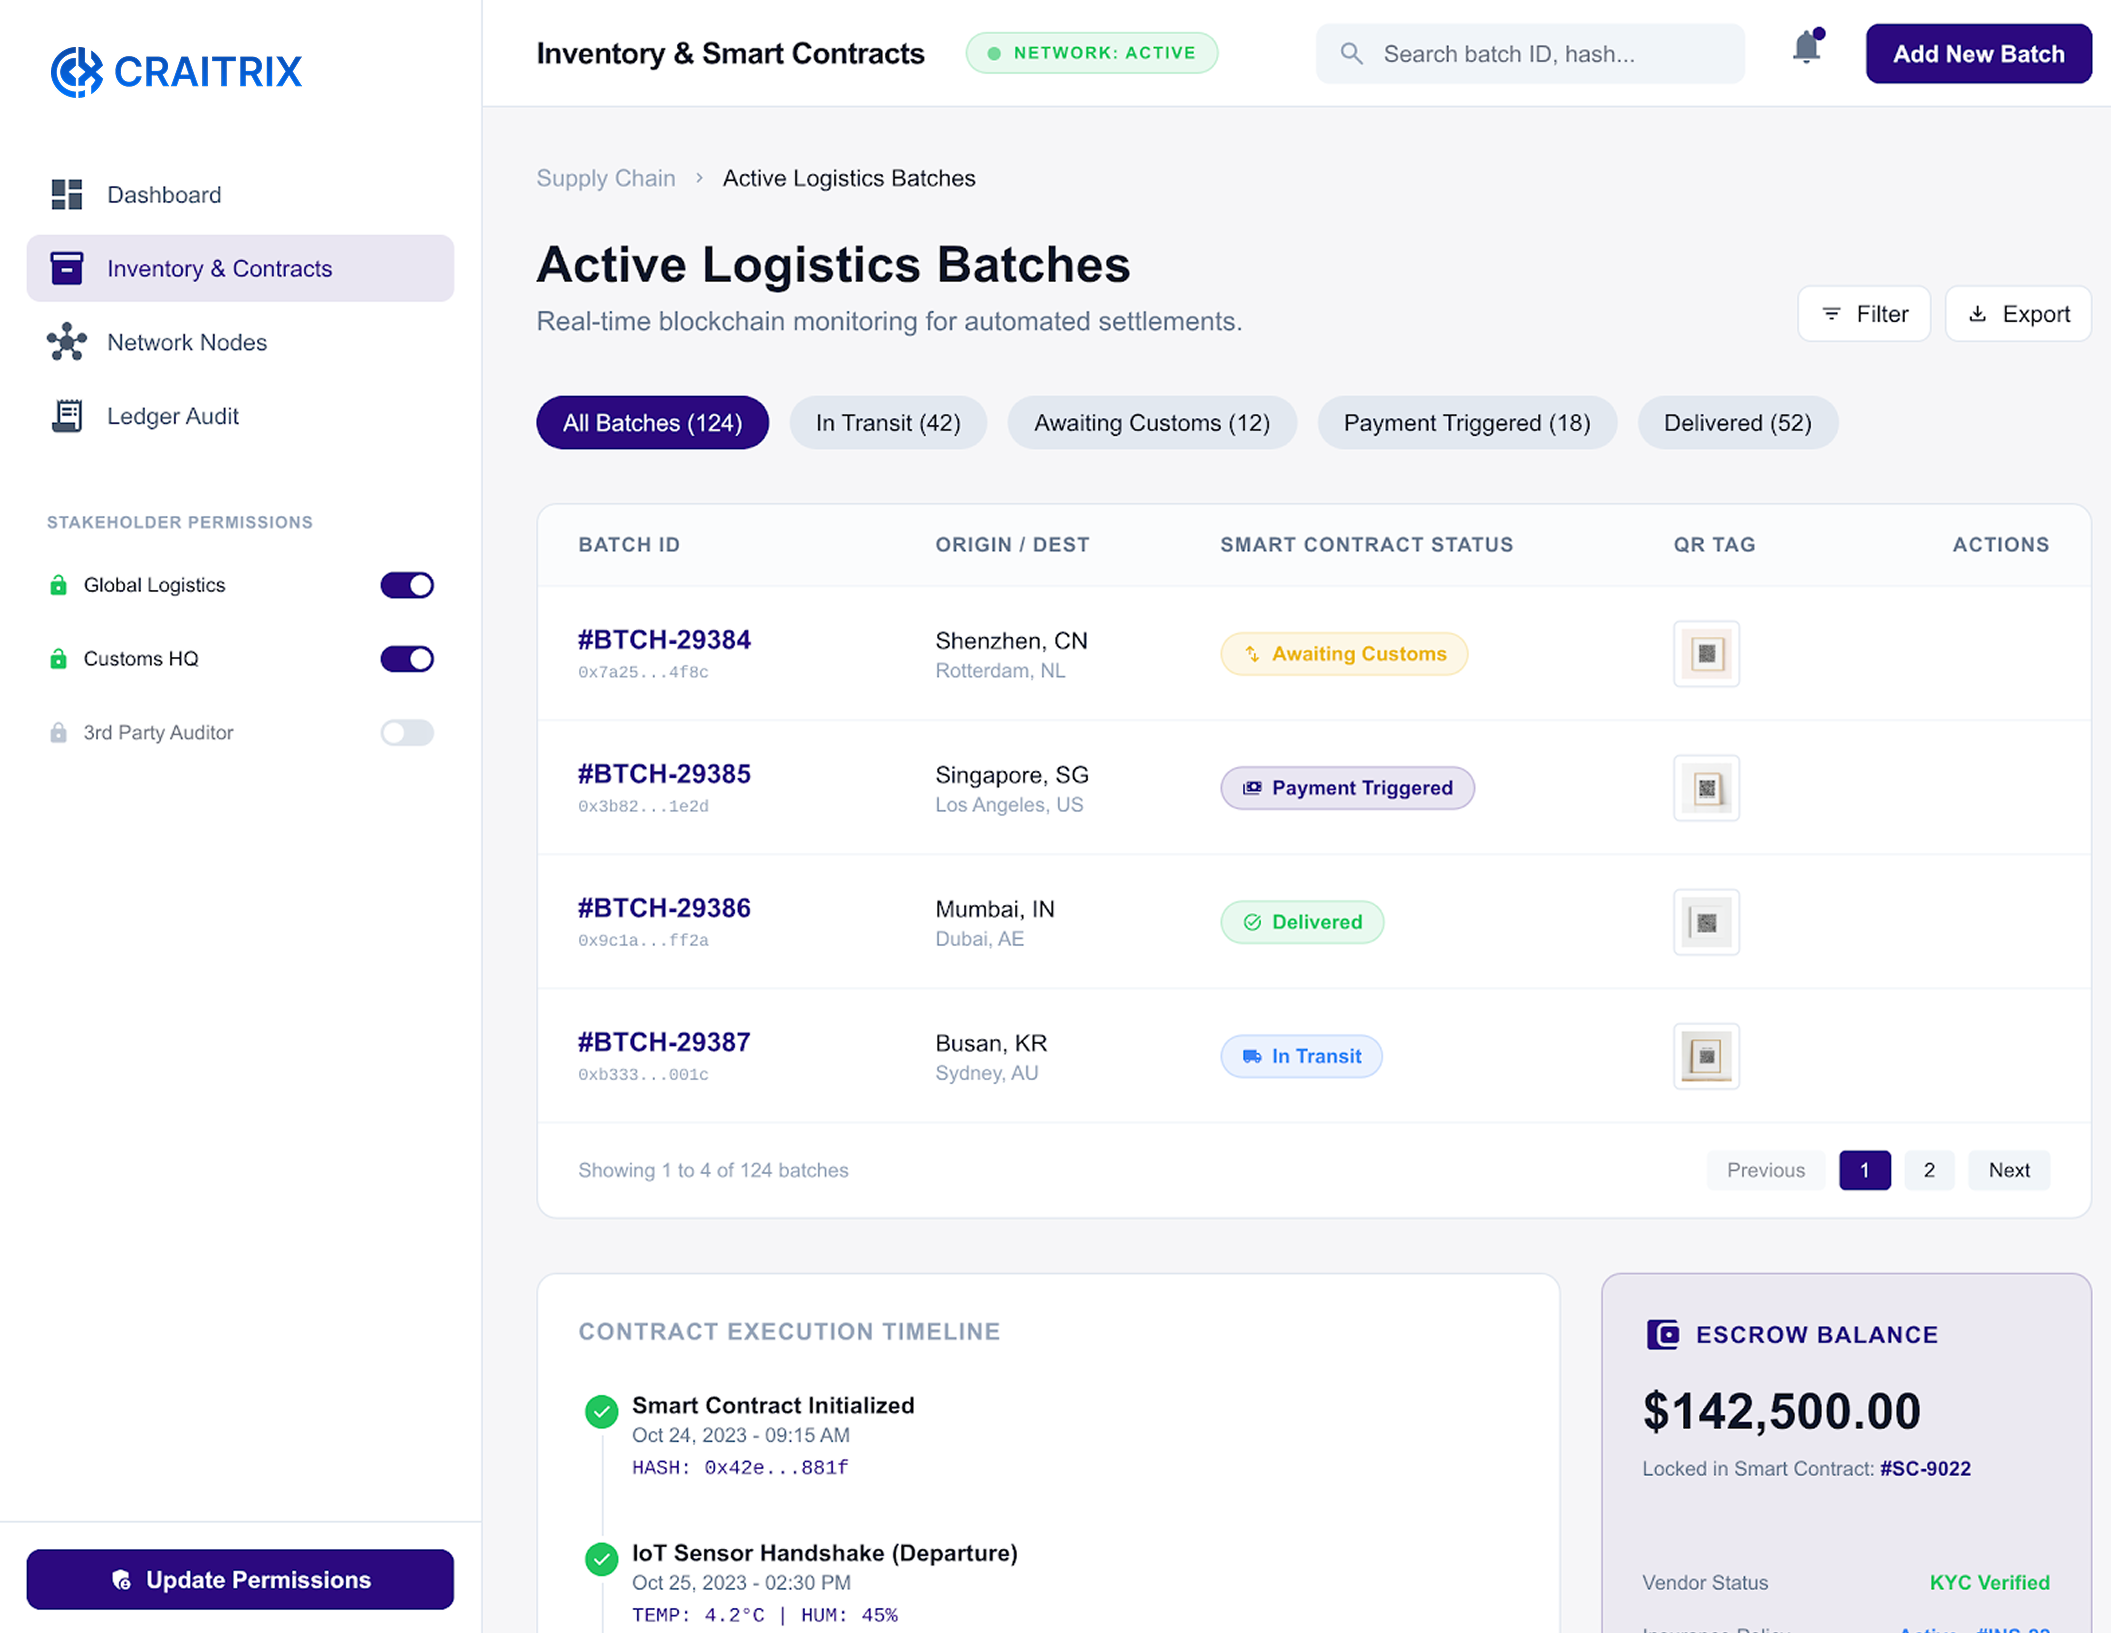Disable the Global Logistics permission toggle
The width and height of the screenshot is (2111, 1633).
407,585
